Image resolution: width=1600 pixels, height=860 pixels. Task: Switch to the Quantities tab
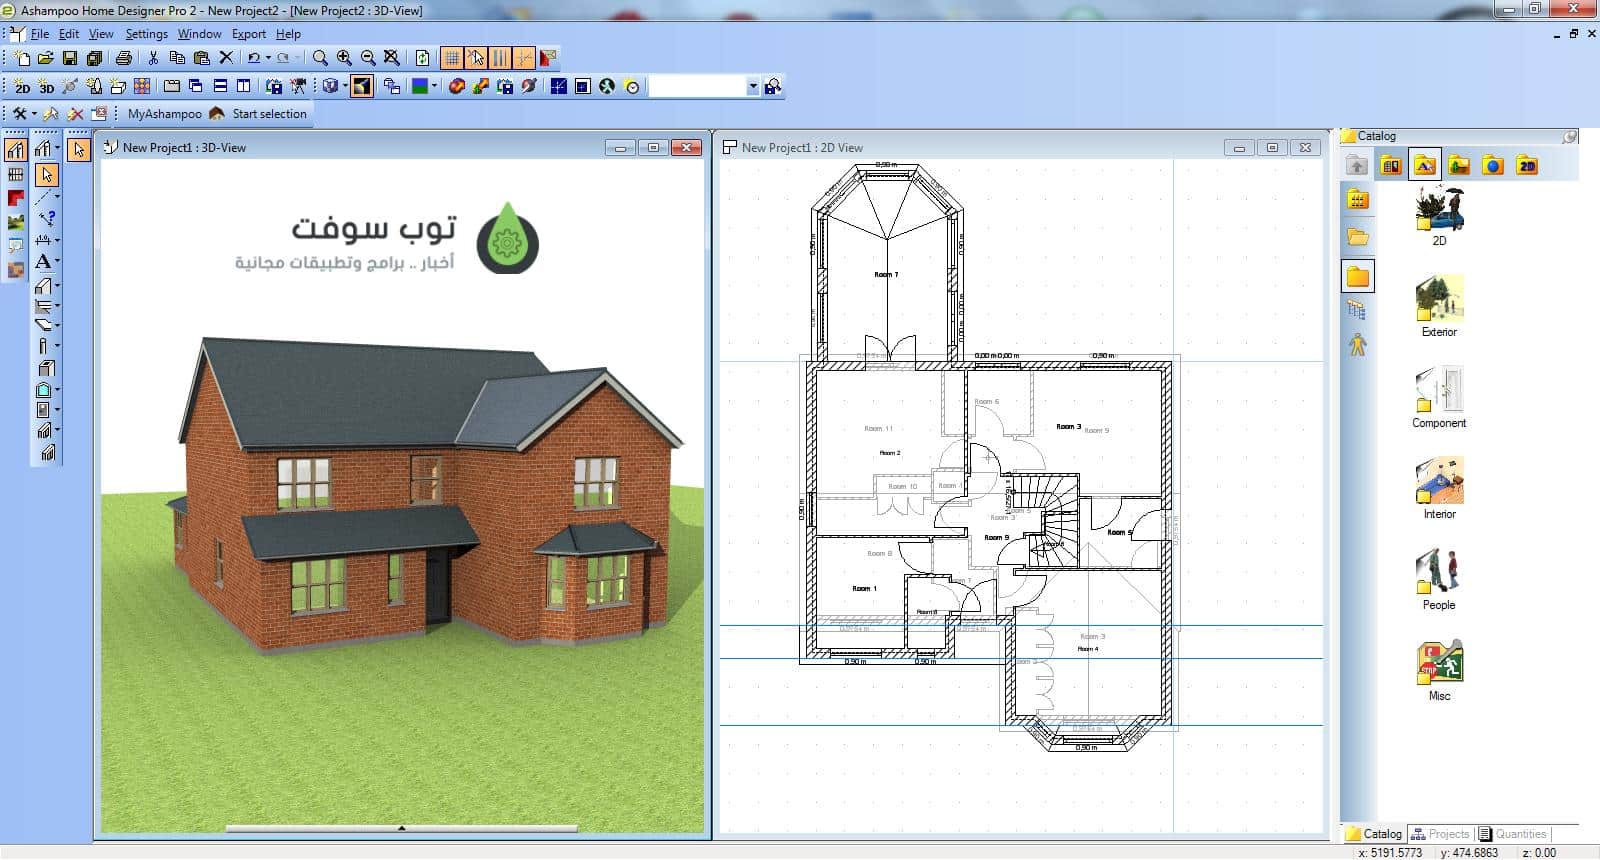coord(1512,834)
